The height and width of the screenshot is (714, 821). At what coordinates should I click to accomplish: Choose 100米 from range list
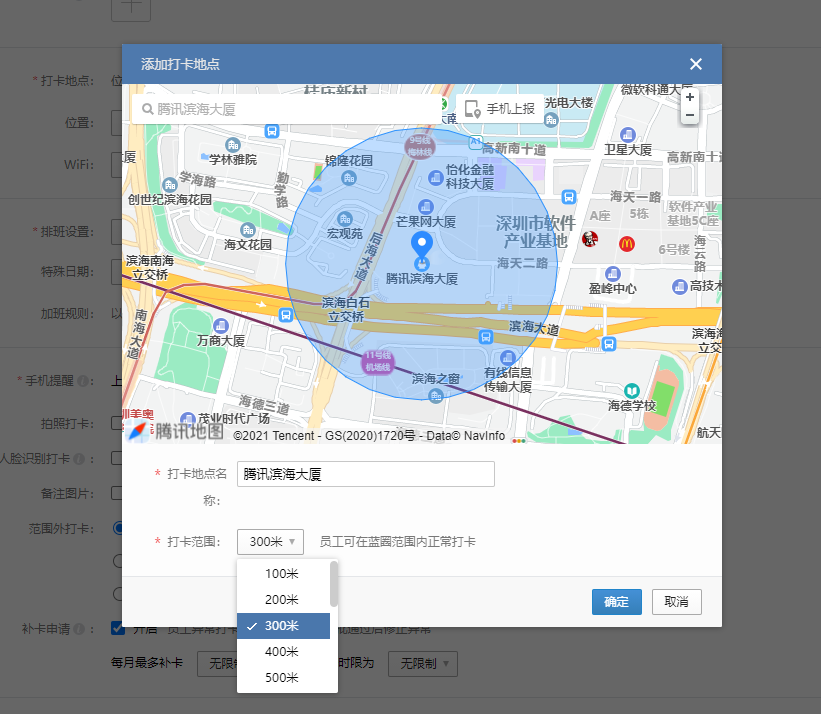[282, 574]
